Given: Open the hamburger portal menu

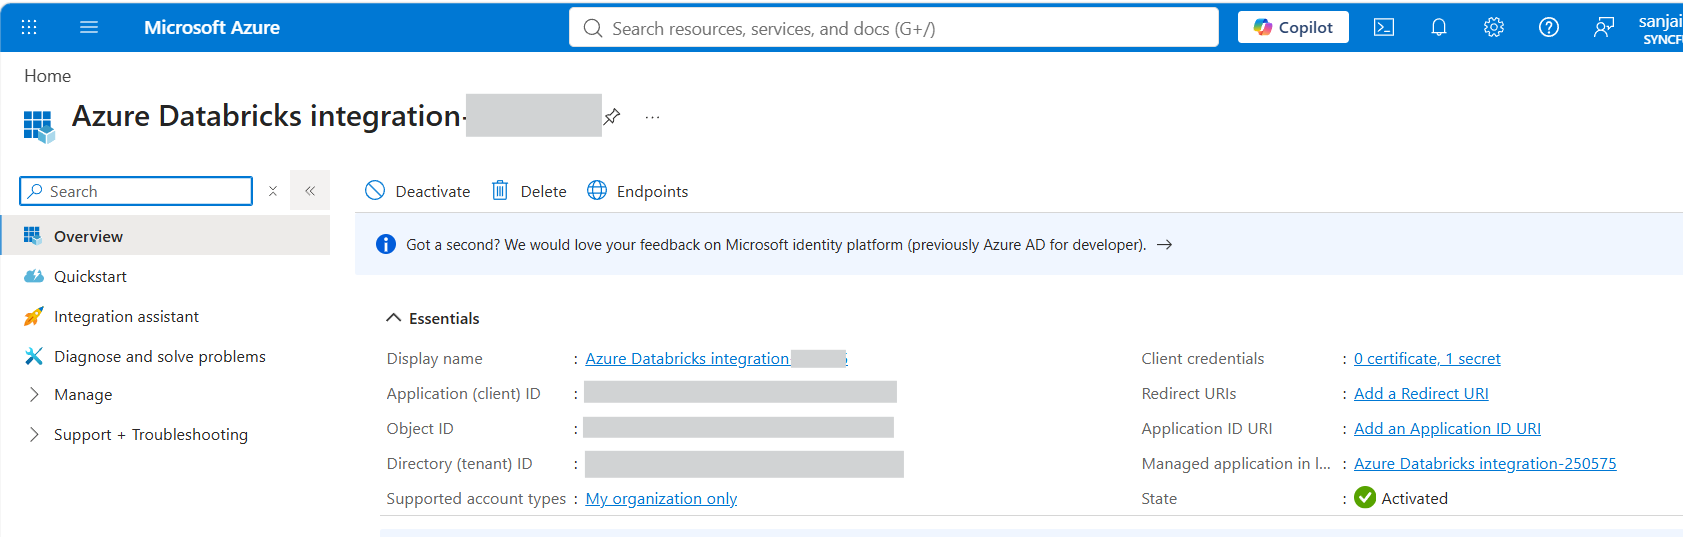Looking at the screenshot, I should click(89, 28).
